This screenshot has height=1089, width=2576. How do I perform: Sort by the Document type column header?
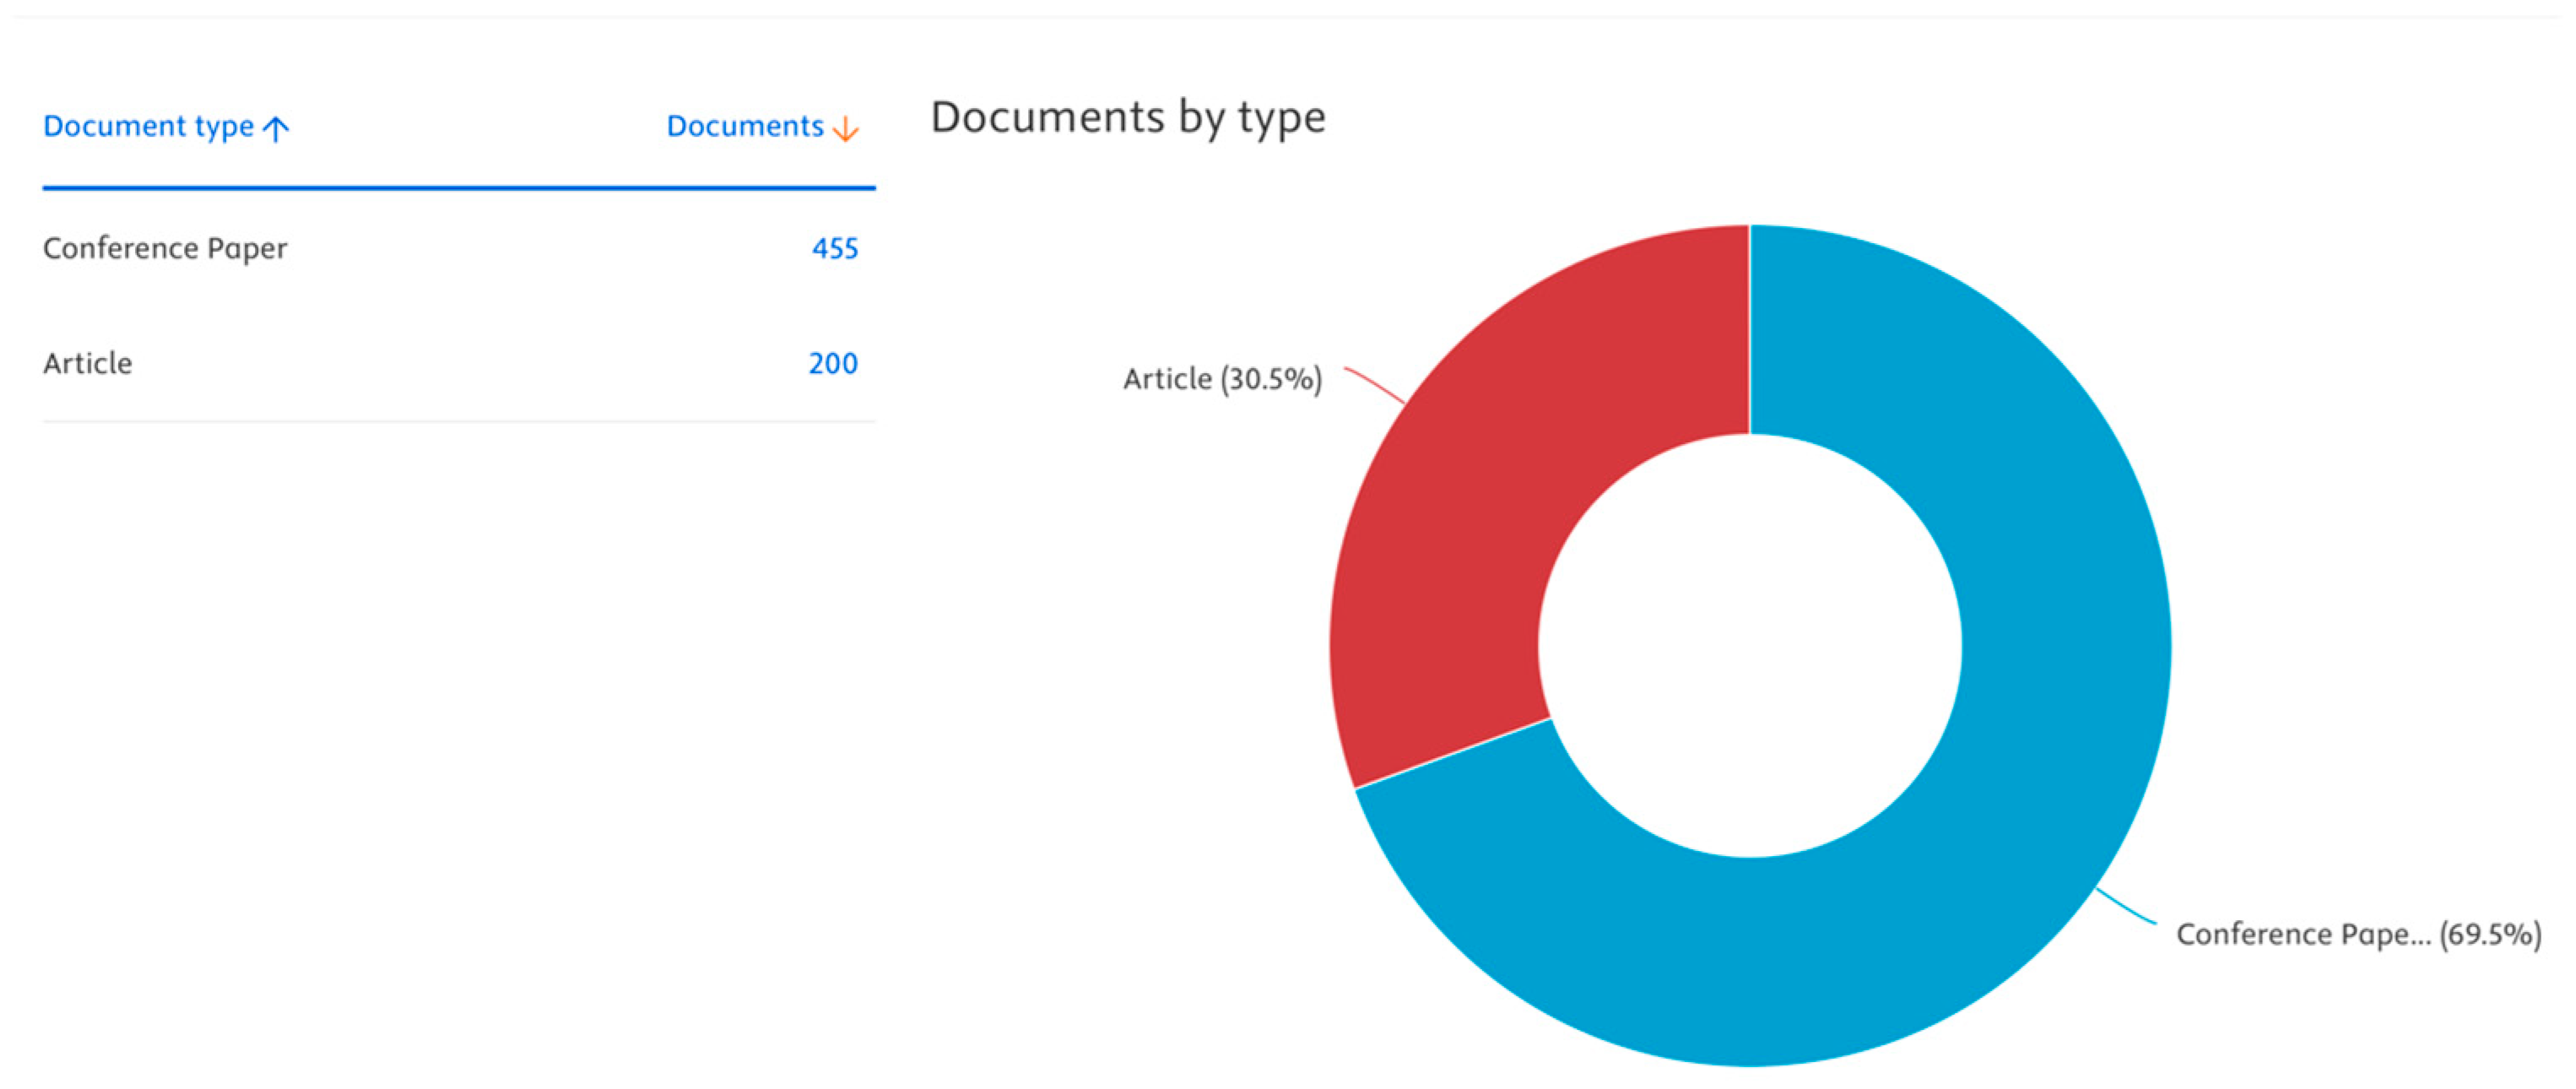tap(148, 127)
